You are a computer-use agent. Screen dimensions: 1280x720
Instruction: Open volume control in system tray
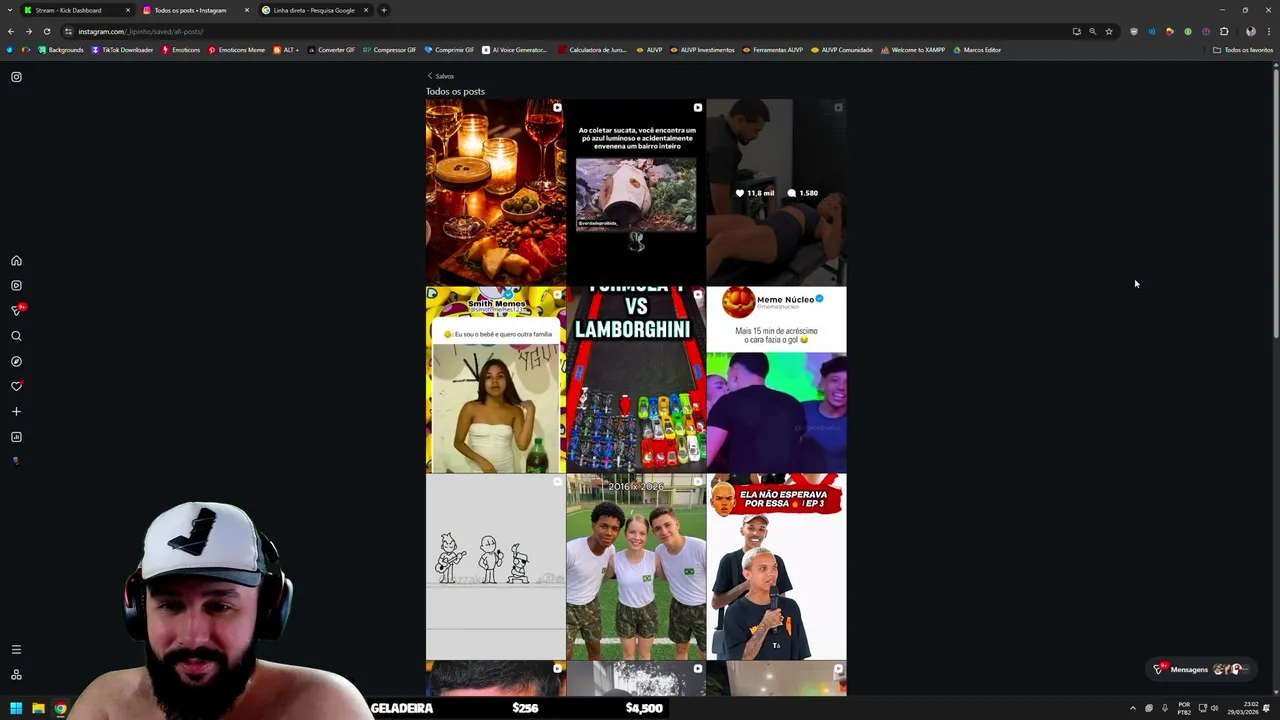[1215, 708]
